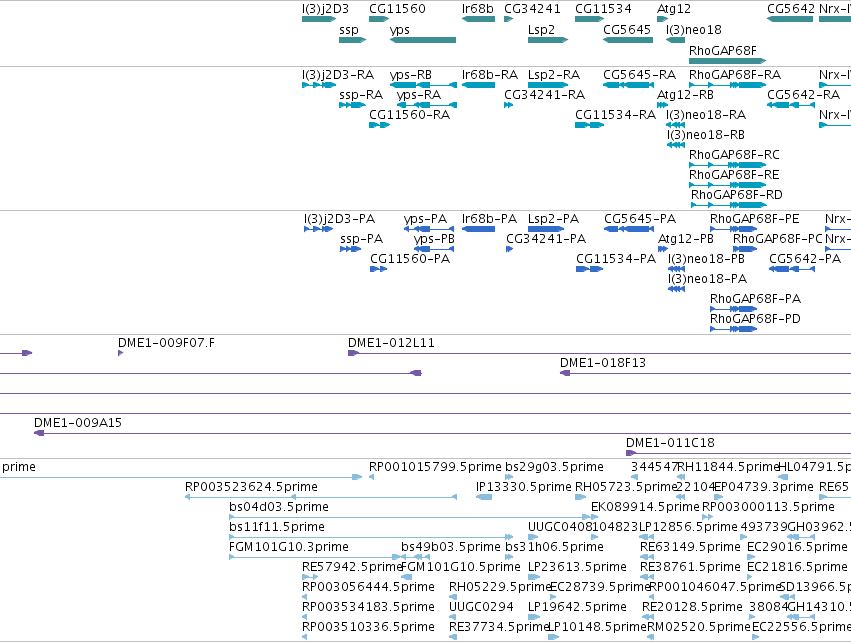
Task: Select the RhoGAP68F-RC transcript
Action: (x=727, y=165)
